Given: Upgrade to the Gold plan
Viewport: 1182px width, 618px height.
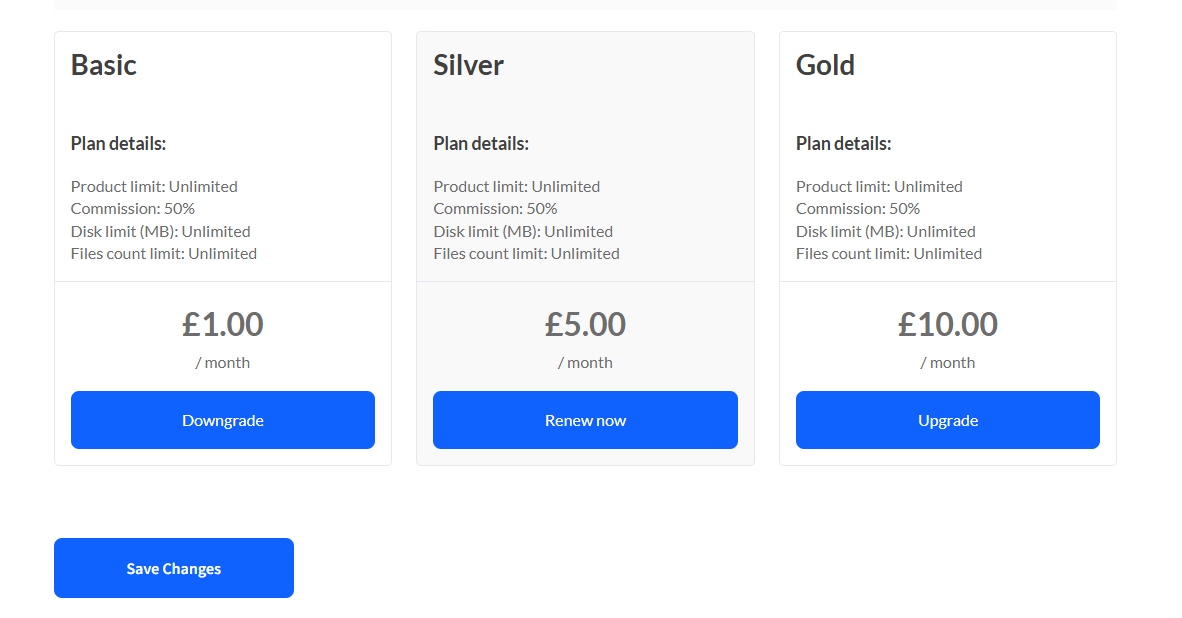Looking at the screenshot, I should 948,420.
